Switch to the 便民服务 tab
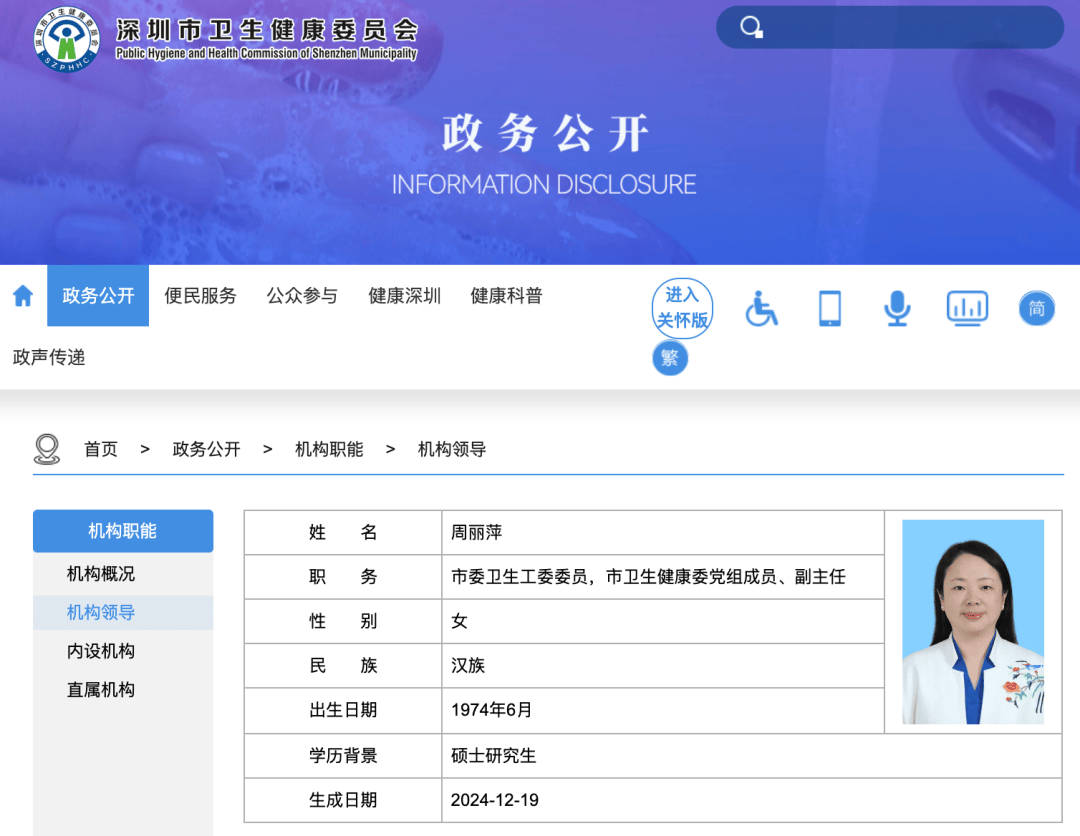Image resolution: width=1080 pixels, height=836 pixels. coord(201,296)
